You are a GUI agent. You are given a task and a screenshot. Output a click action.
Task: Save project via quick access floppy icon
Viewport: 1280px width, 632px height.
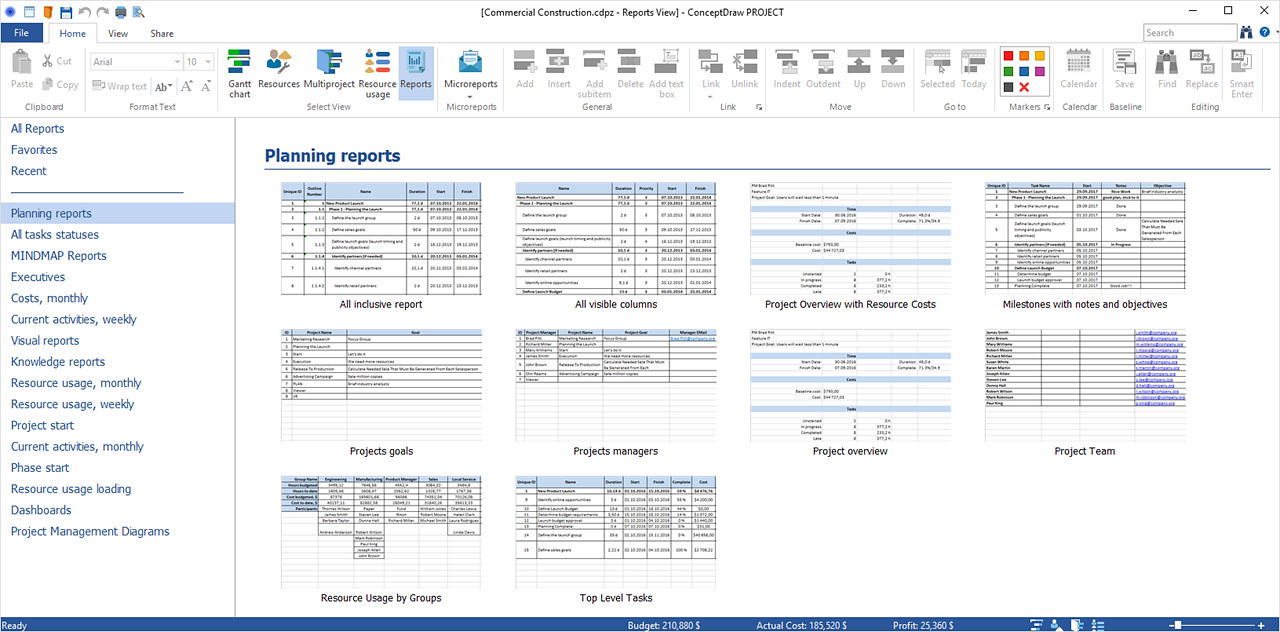pos(65,12)
